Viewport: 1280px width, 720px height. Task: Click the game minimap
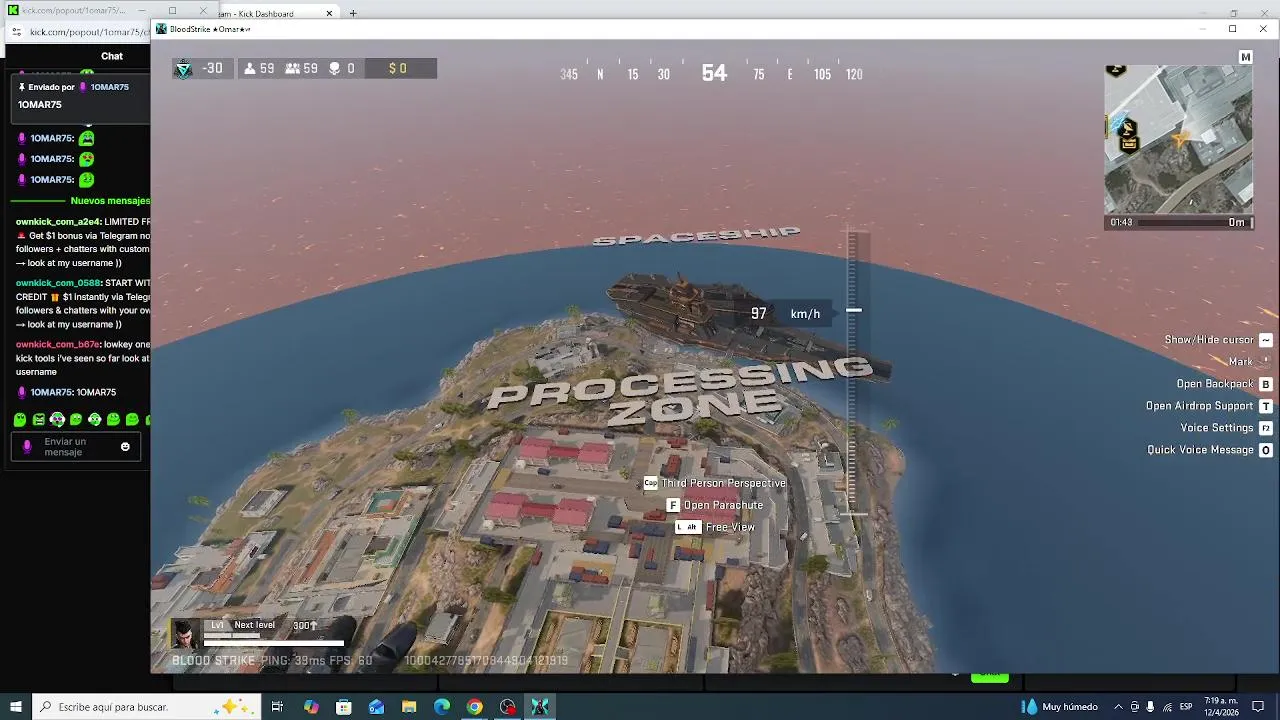pos(1178,140)
